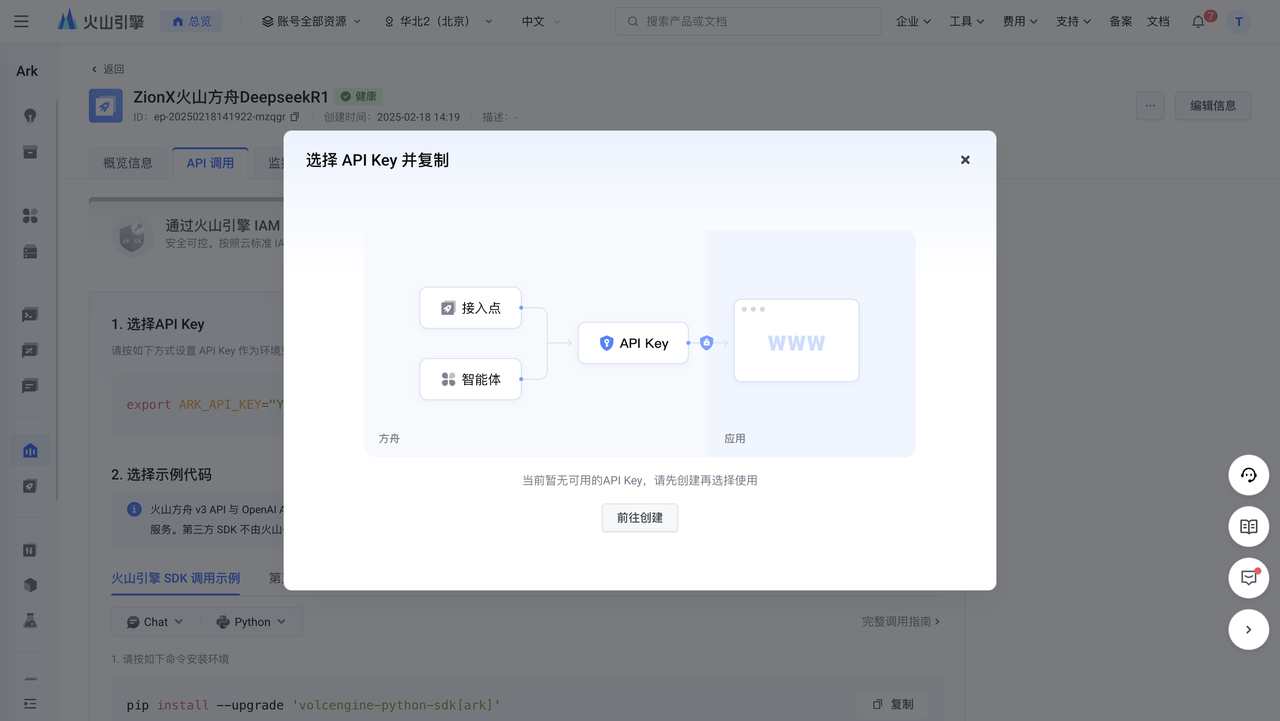
Task: Open the chat bubble icon in sidebar
Action: pyautogui.click(x=30, y=386)
